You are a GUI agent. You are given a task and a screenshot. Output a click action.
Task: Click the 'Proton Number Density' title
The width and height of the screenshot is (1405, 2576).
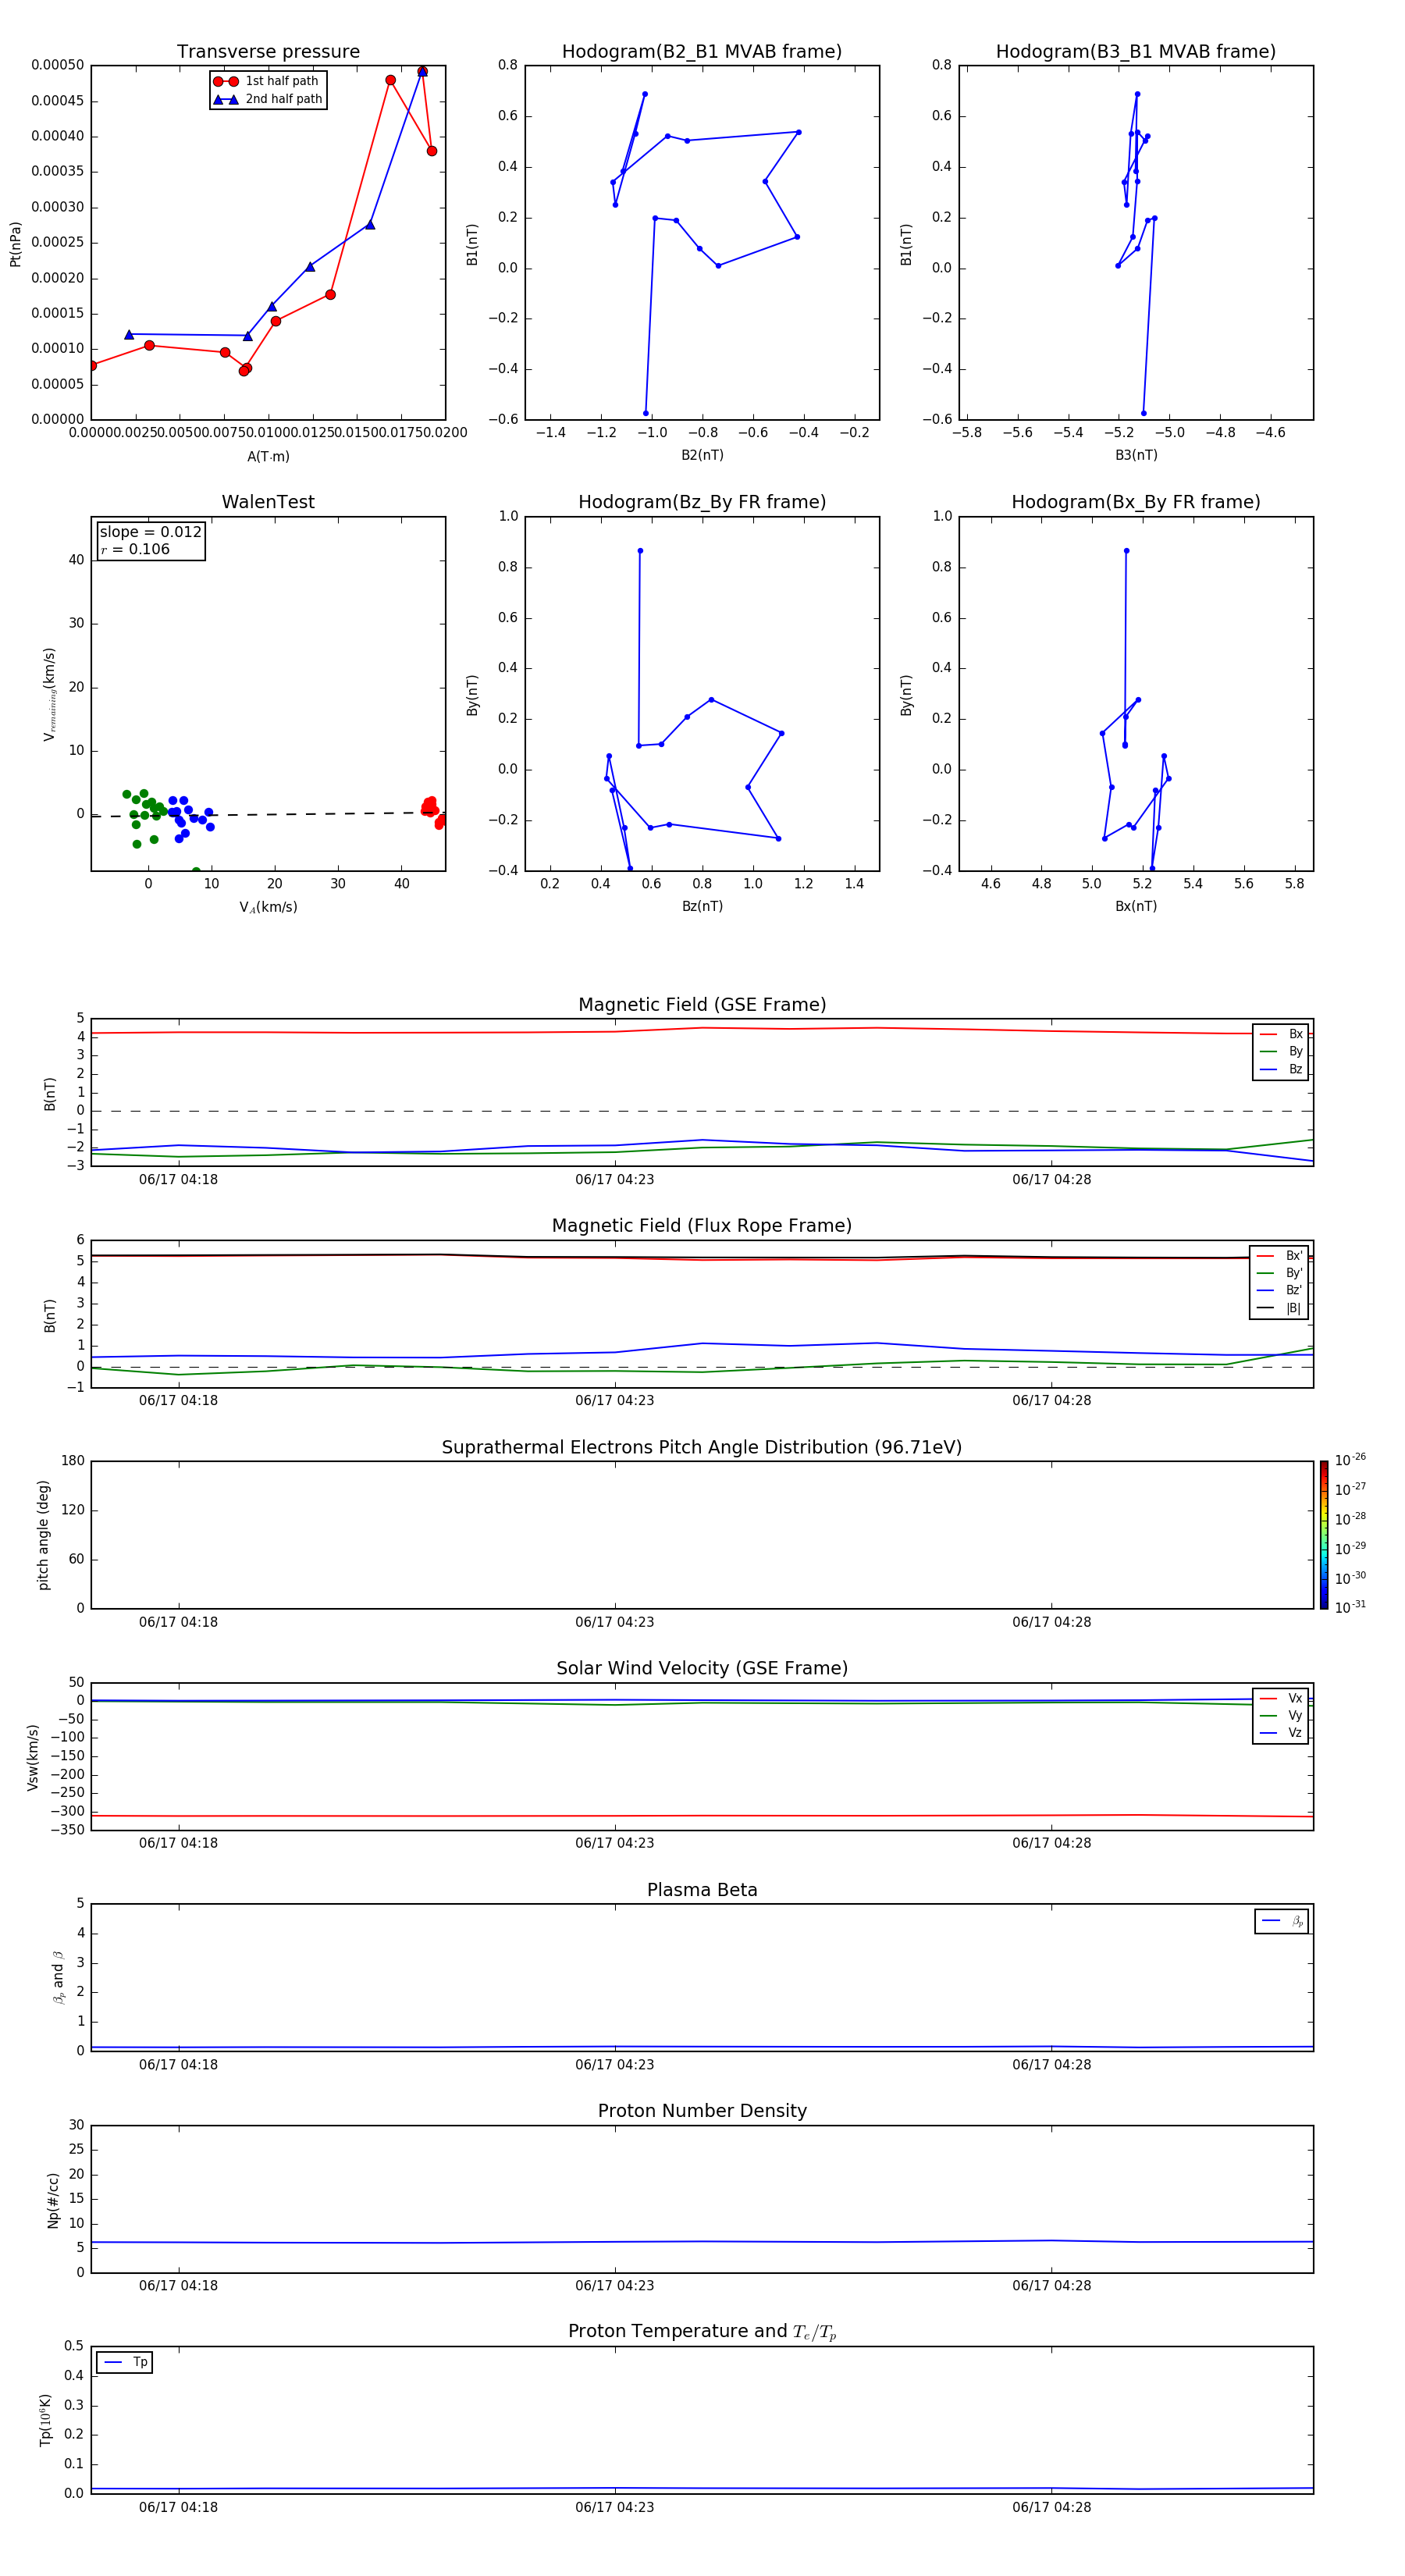pos(702,2111)
